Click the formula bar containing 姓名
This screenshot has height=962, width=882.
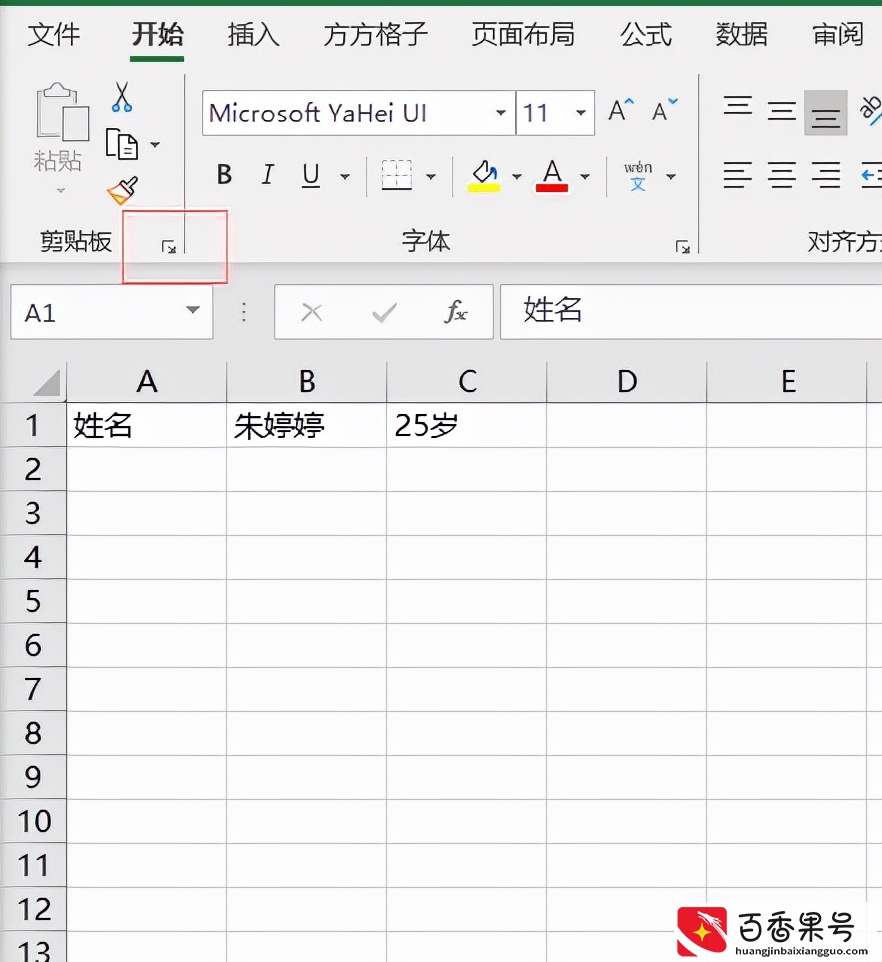coord(691,312)
